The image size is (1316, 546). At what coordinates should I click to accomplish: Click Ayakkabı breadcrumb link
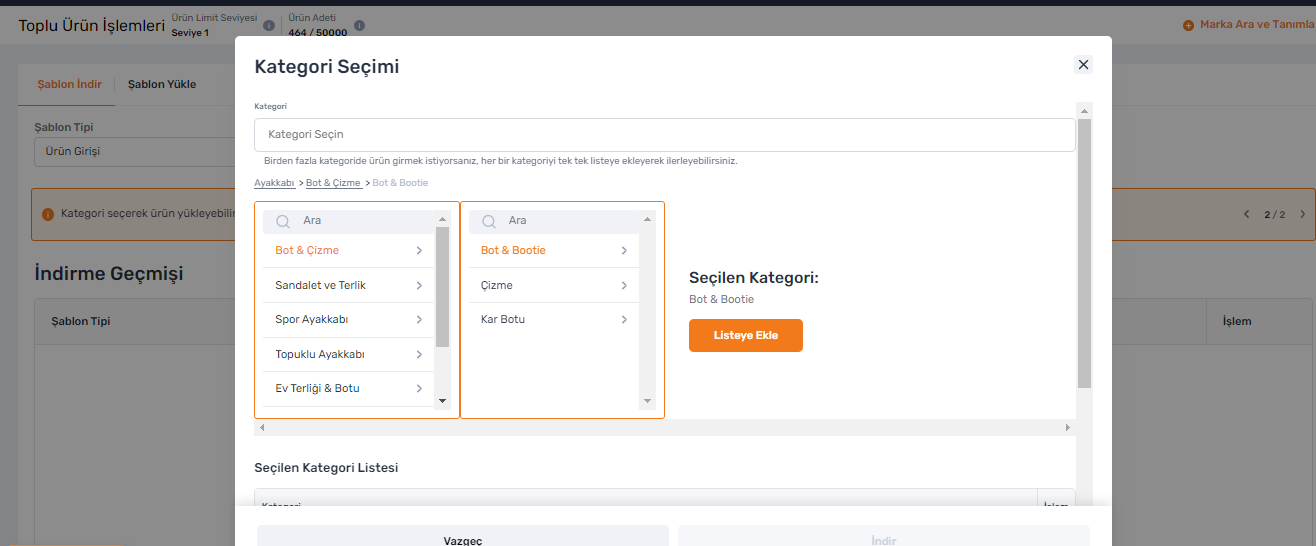pyautogui.click(x=274, y=184)
